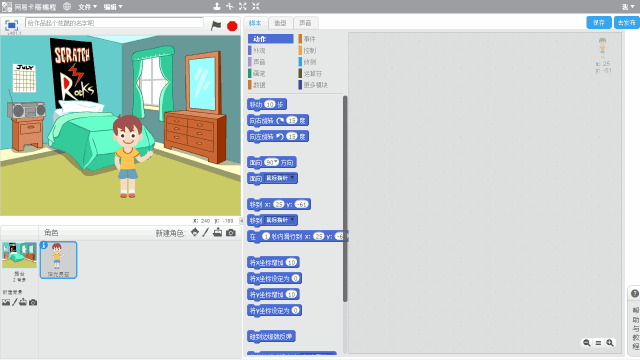The image size is (640, 360).
Task: Choose new sprite from library icon
Action: click(195, 232)
